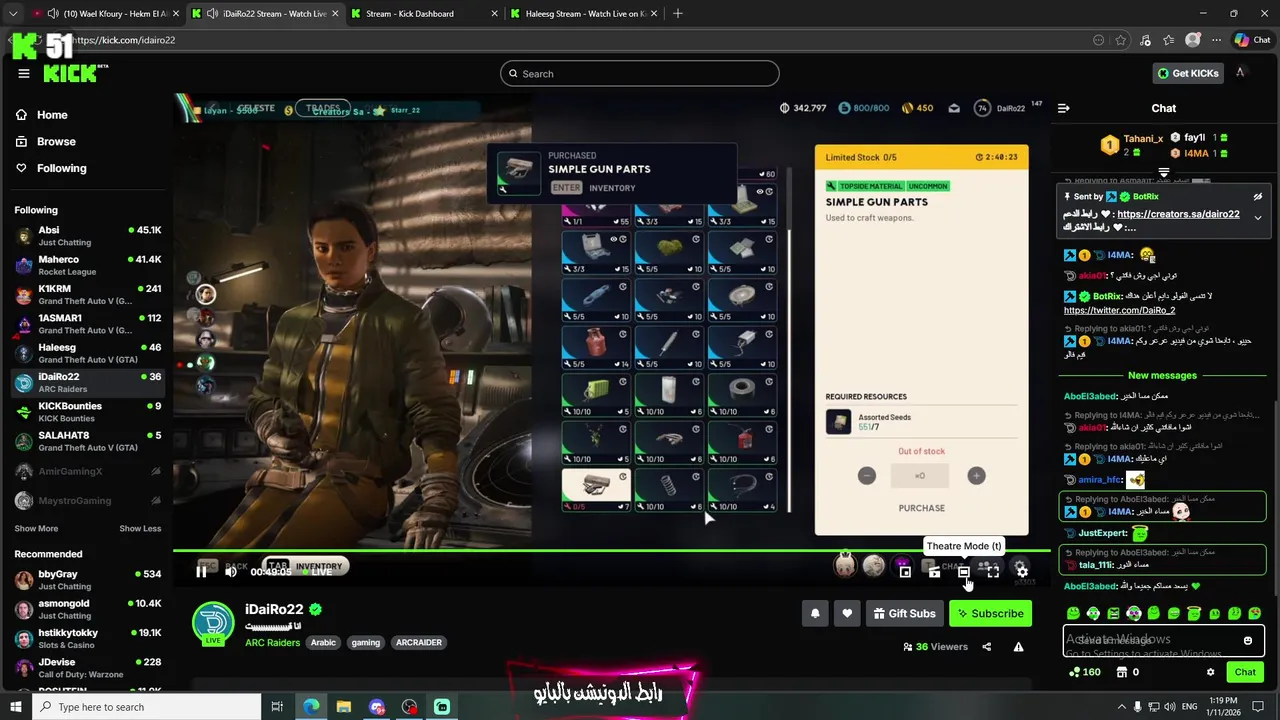Open Windows taskbar search box
Screen dimensions: 1280x720
coord(148,707)
